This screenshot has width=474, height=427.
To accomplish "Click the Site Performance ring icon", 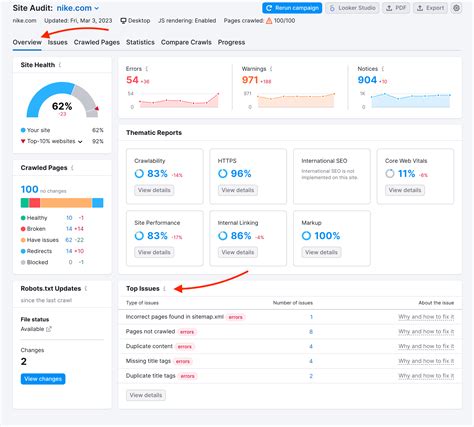I will (x=139, y=236).
